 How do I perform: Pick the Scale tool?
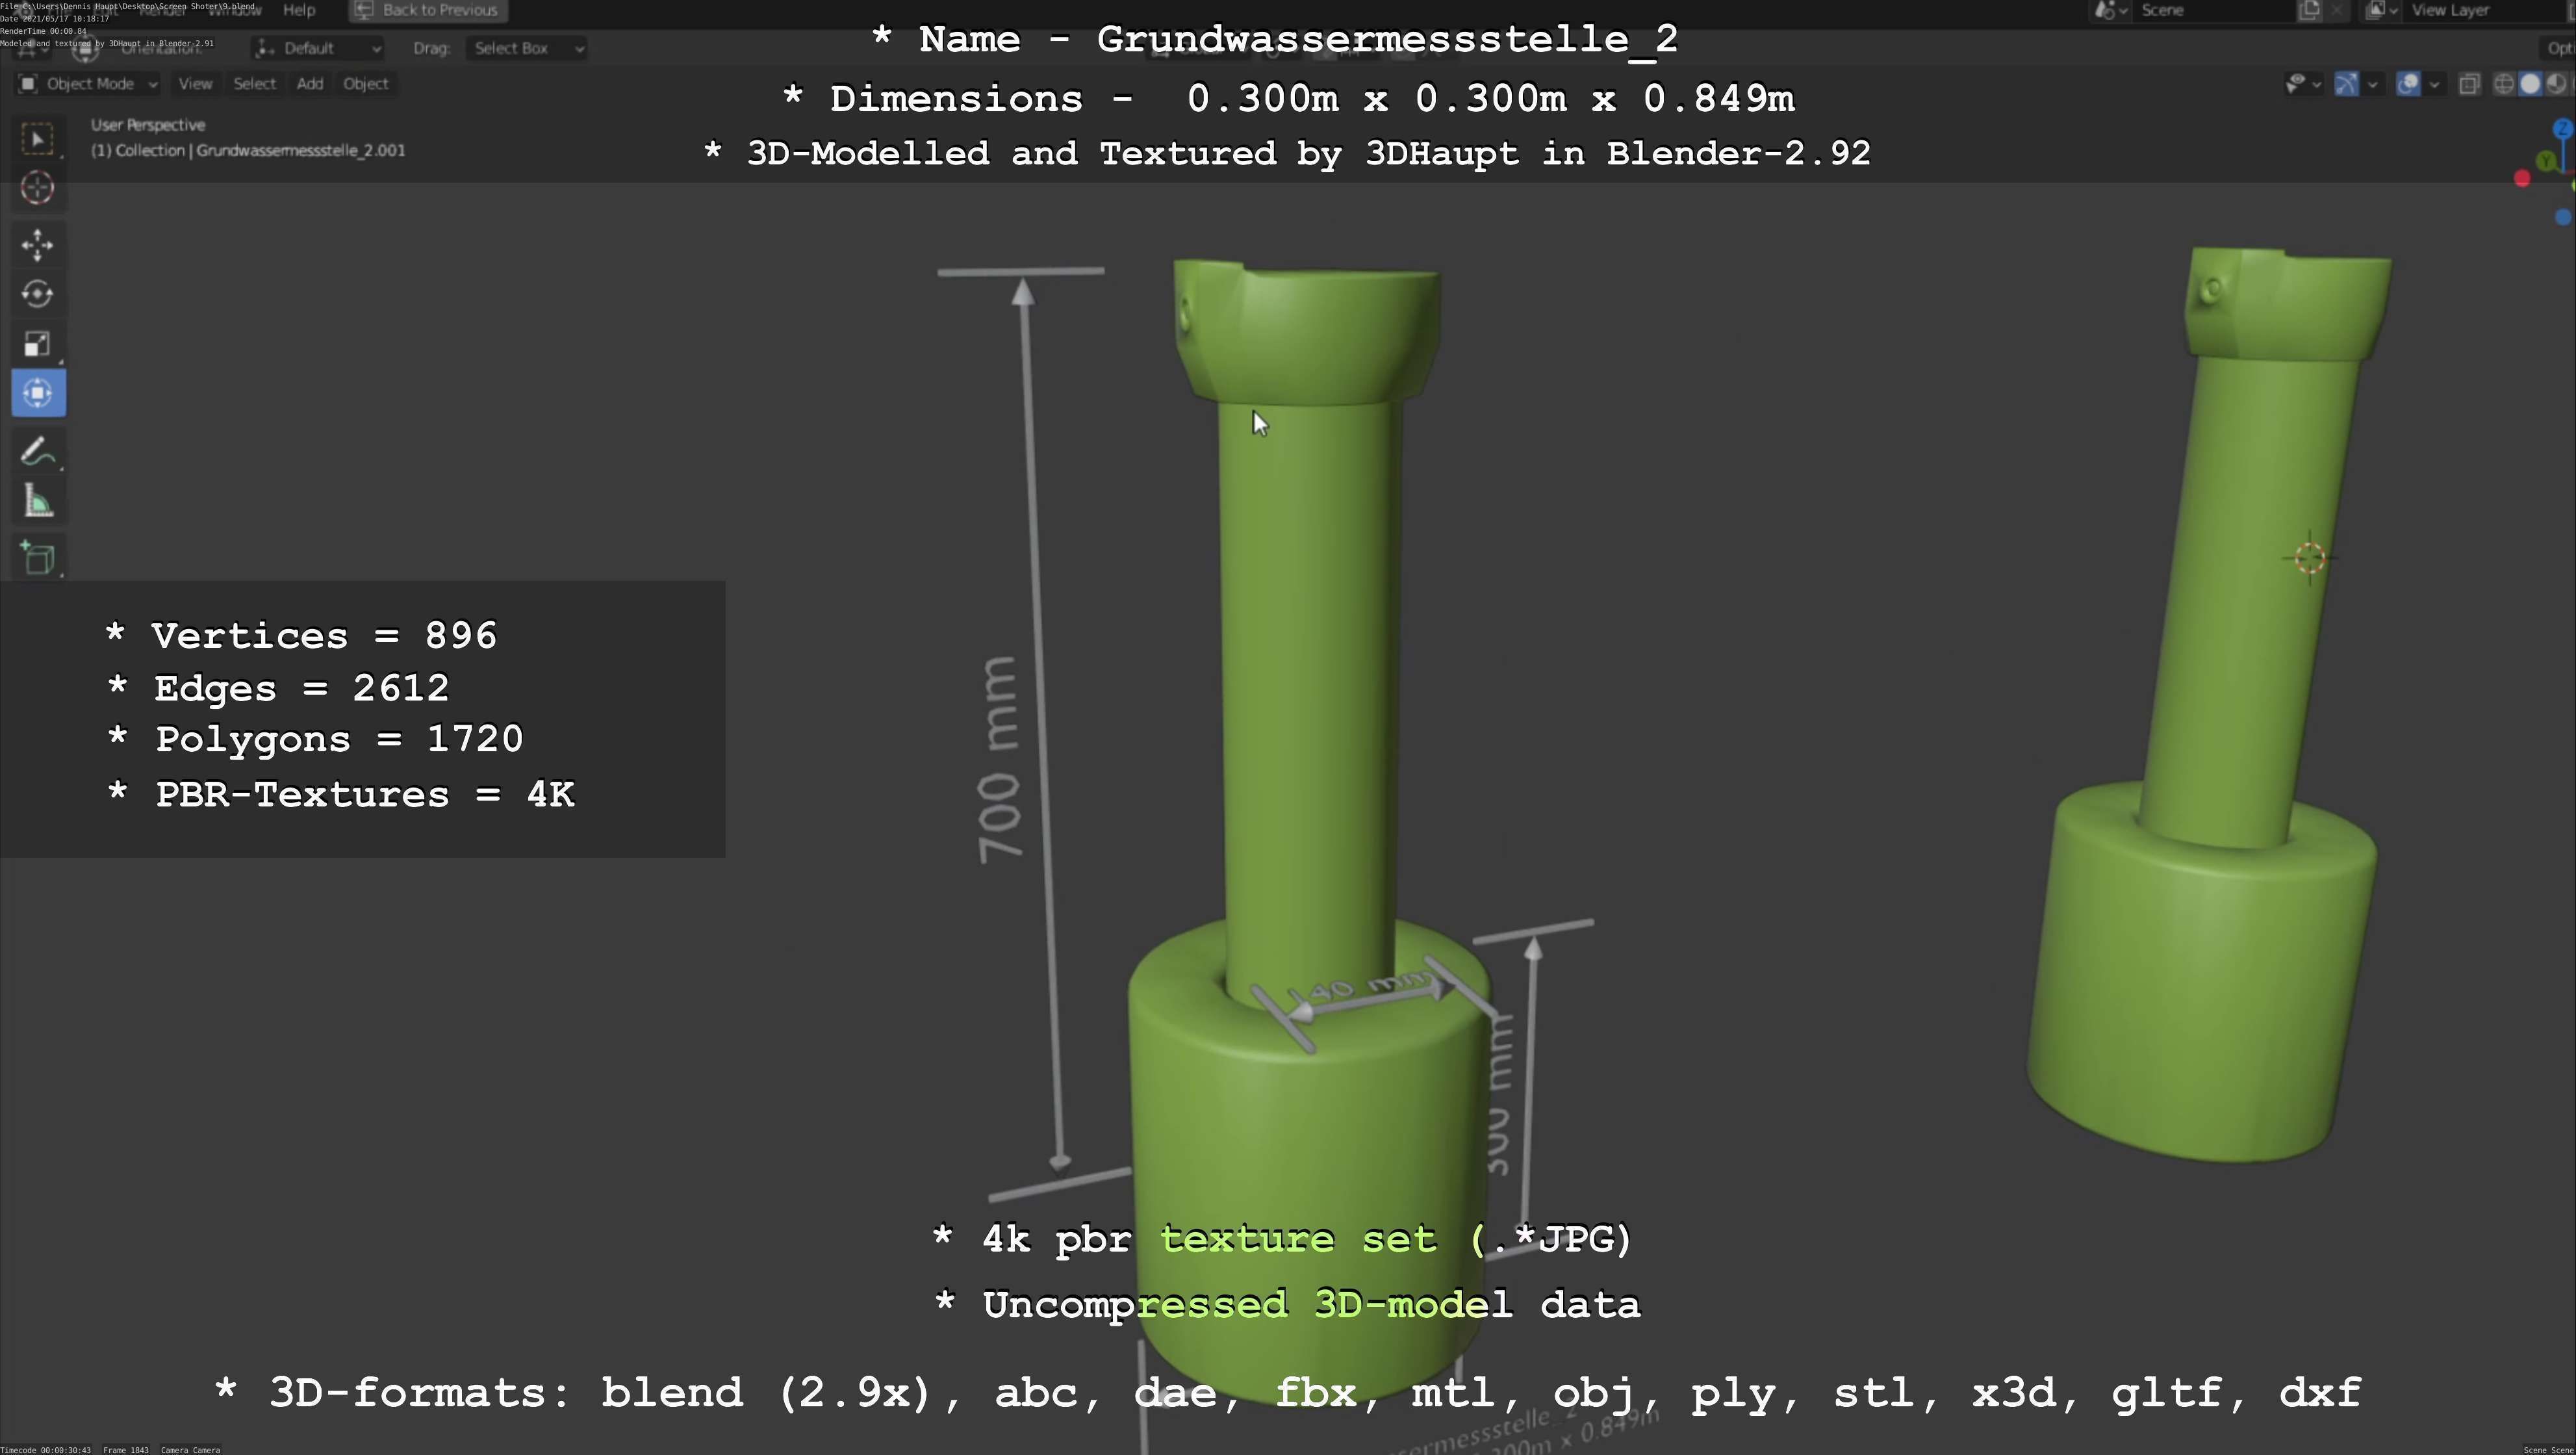38,344
